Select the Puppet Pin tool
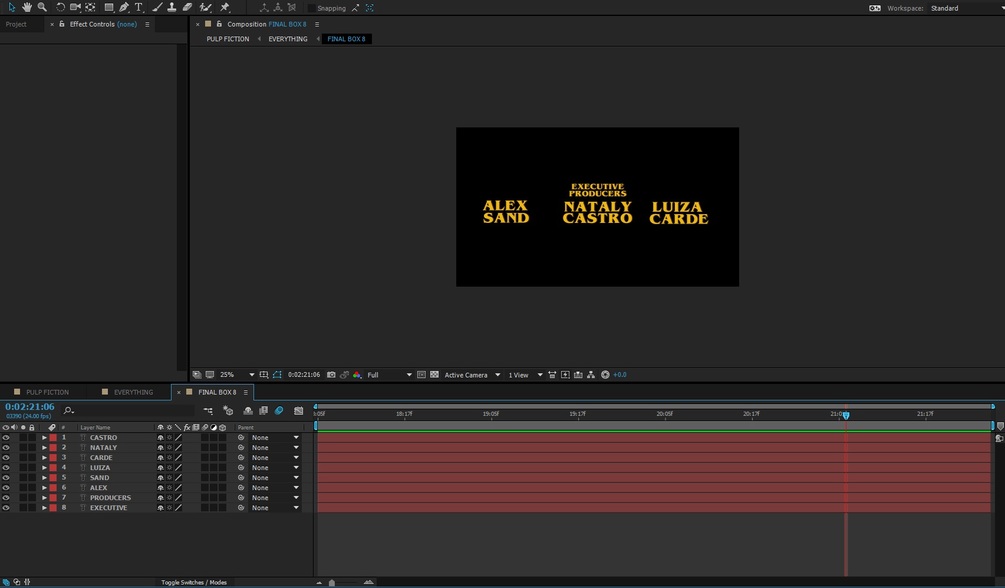 (224, 8)
